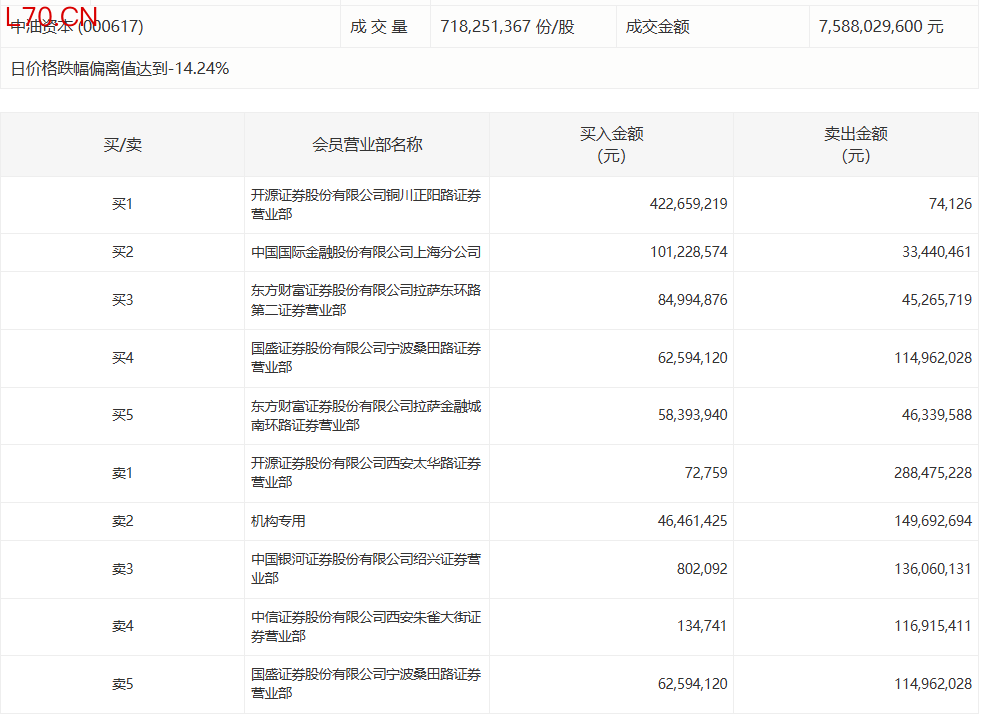Select 开源证券铜川正阳路证券营业部 broker name
This screenshot has width=984, height=717.
click(365, 205)
